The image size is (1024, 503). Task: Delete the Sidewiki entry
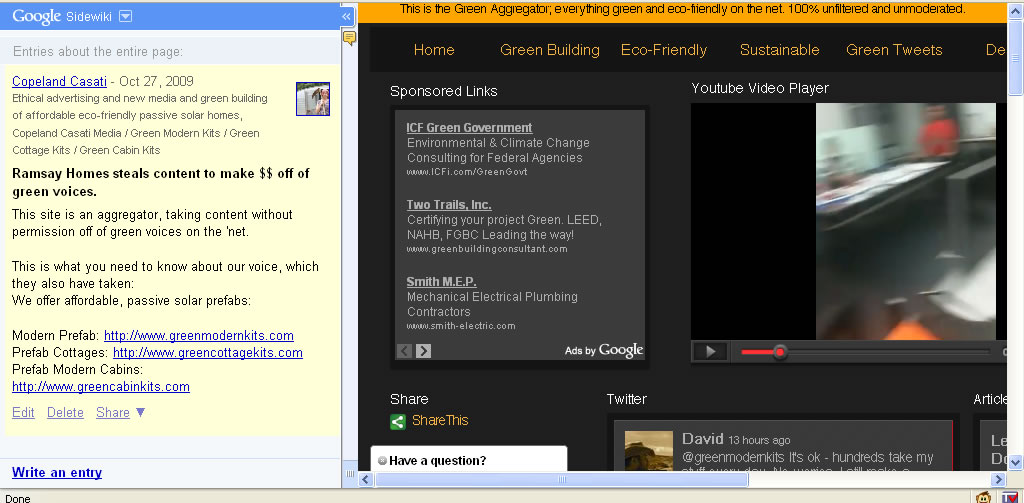pos(65,413)
